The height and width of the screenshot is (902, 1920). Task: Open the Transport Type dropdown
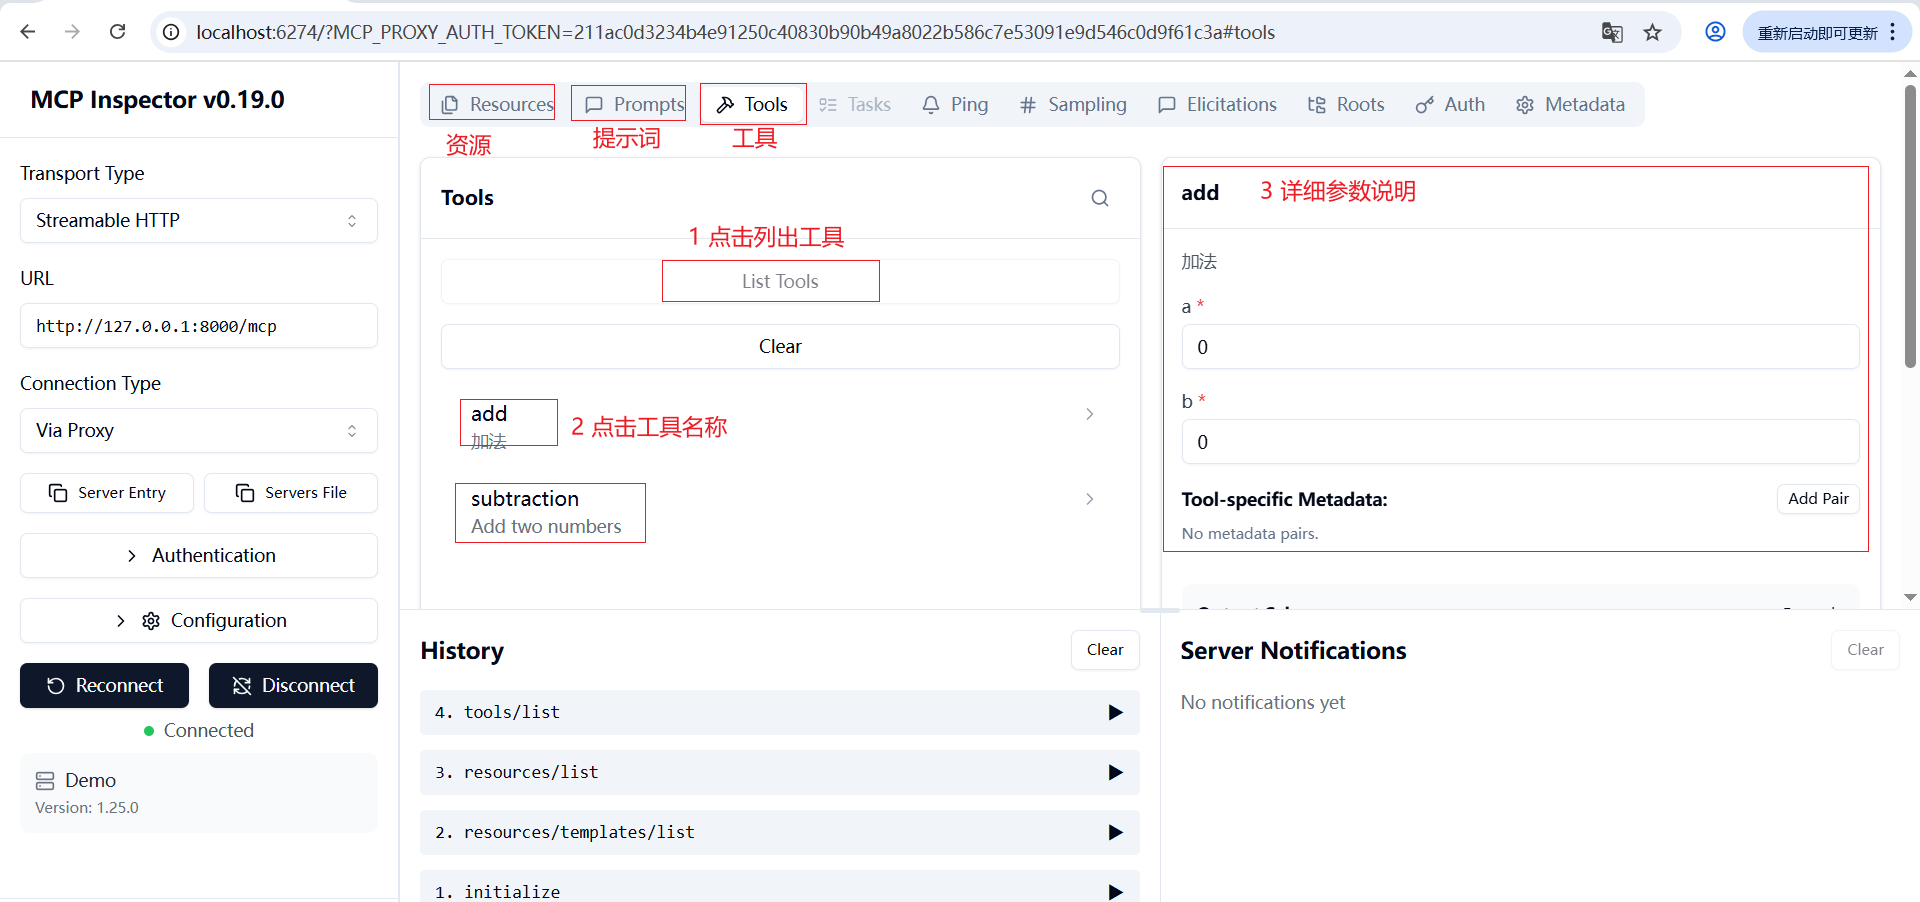pos(199,220)
